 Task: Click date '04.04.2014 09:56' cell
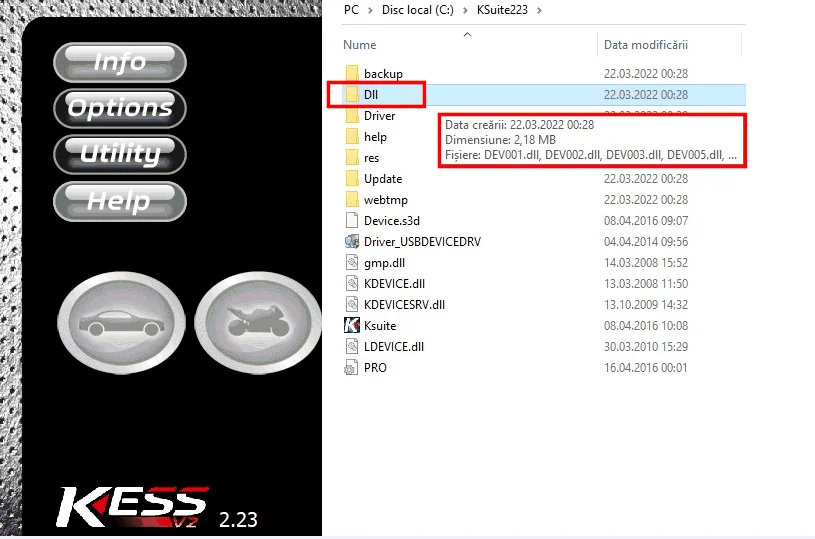click(646, 242)
